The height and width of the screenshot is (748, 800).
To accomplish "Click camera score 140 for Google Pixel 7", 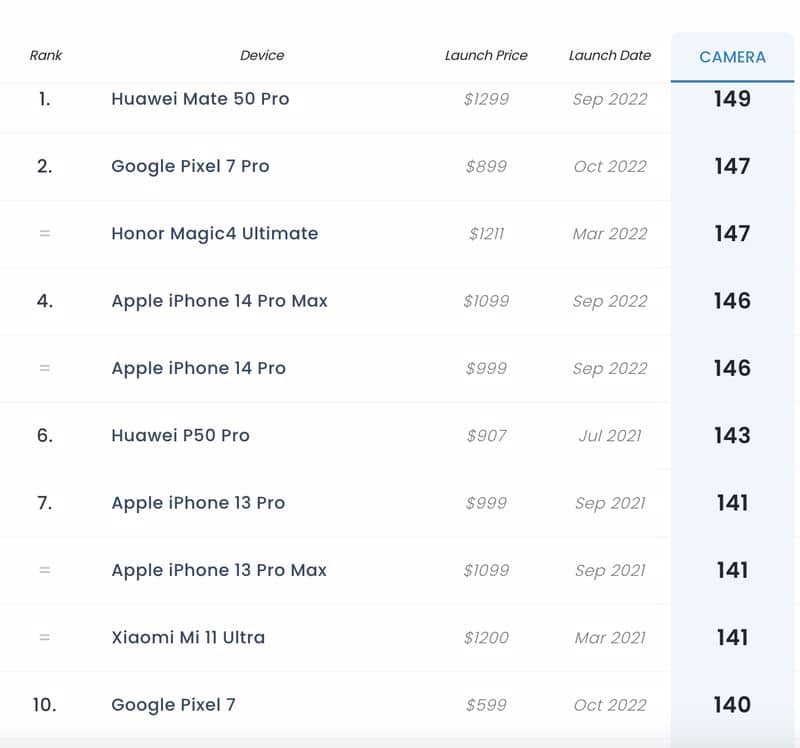I will click(x=732, y=705).
